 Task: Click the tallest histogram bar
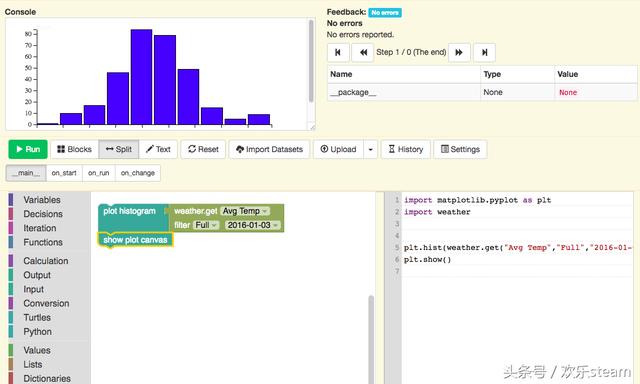tap(141, 77)
